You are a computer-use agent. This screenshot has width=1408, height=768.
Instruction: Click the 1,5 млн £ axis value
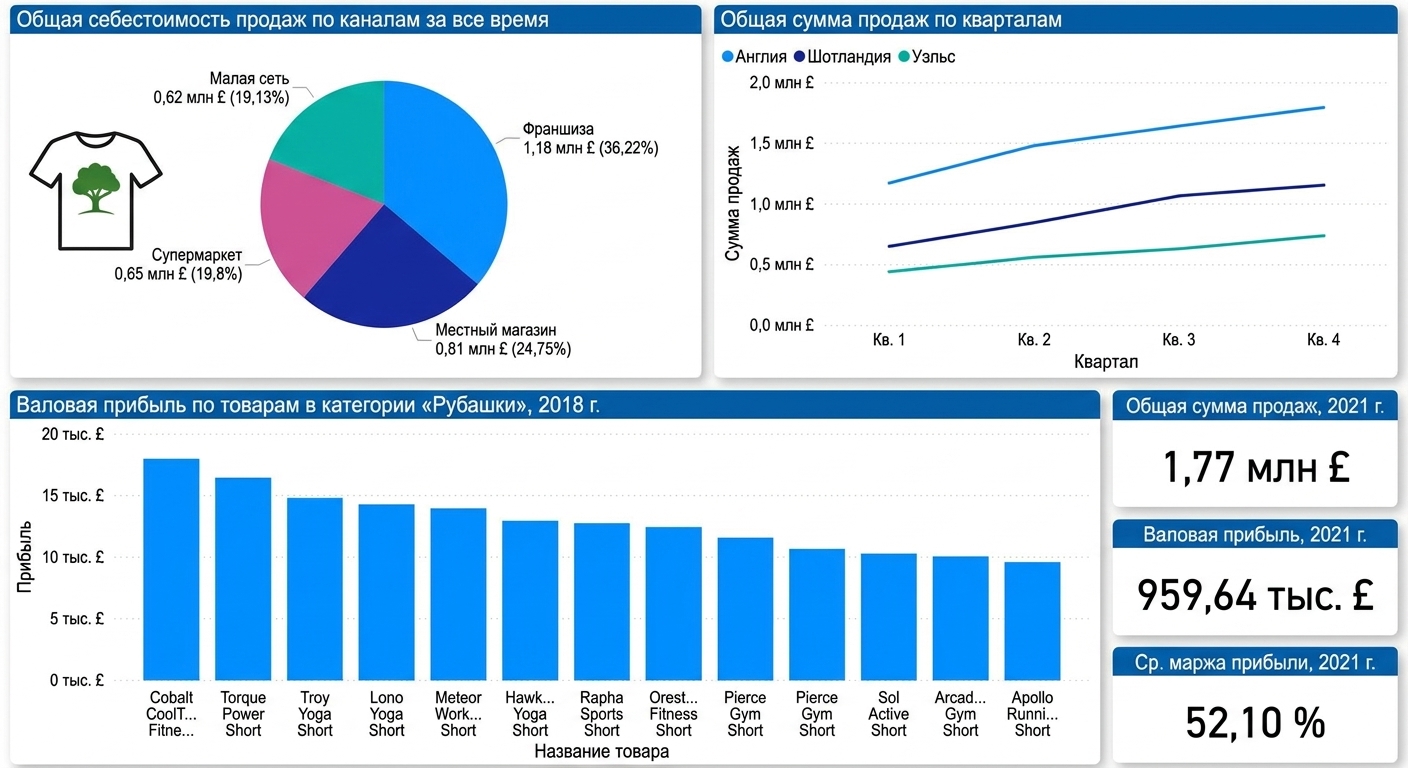pos(783,144)
